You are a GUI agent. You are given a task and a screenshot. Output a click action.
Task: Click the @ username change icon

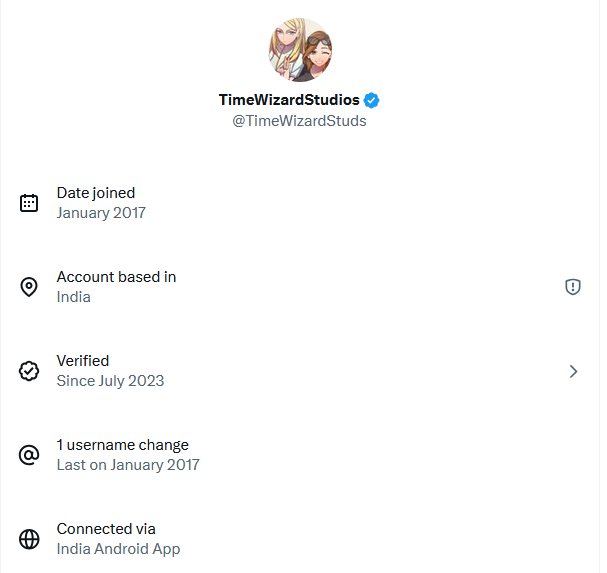click(29, 455)
